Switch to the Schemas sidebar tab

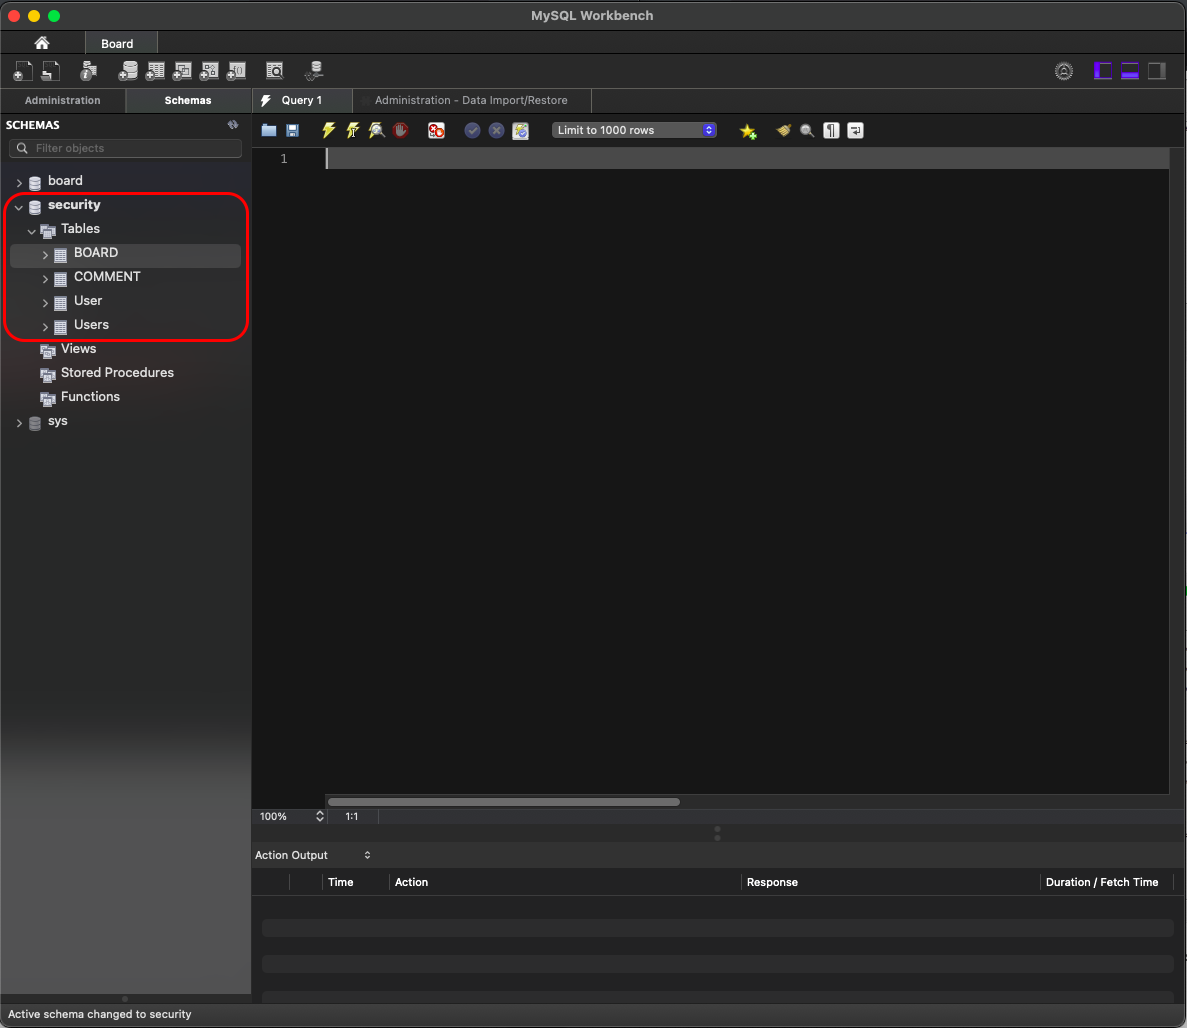(188, 100)
